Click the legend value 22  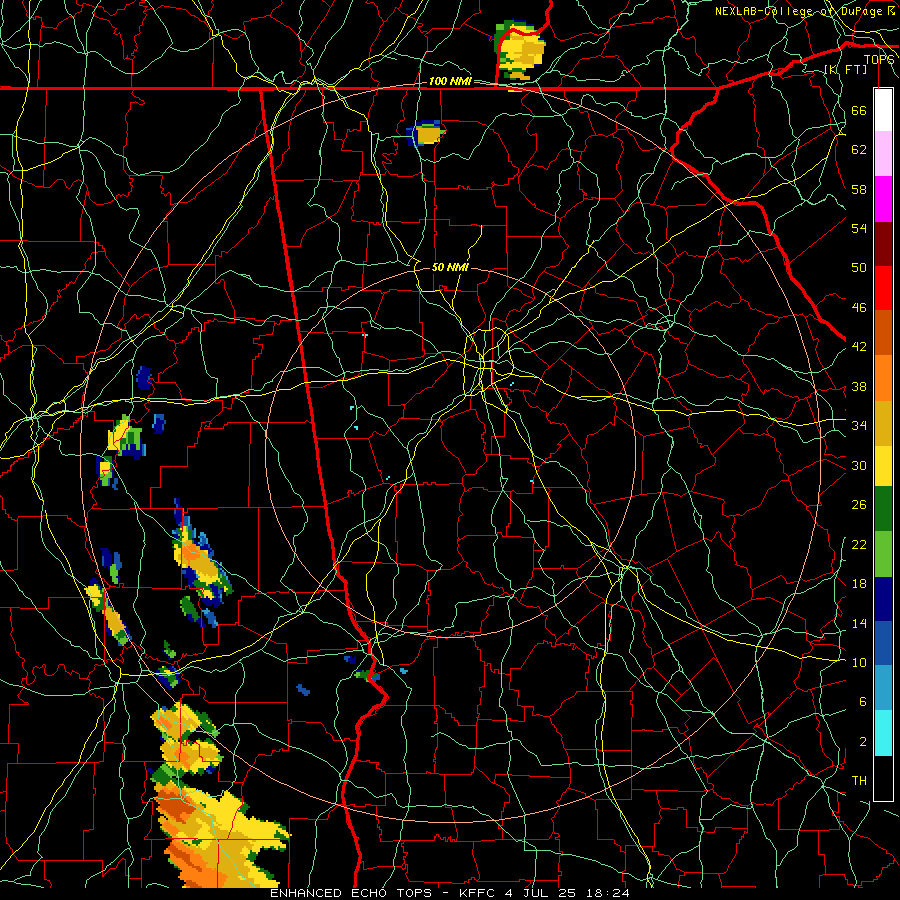(859, 544)
